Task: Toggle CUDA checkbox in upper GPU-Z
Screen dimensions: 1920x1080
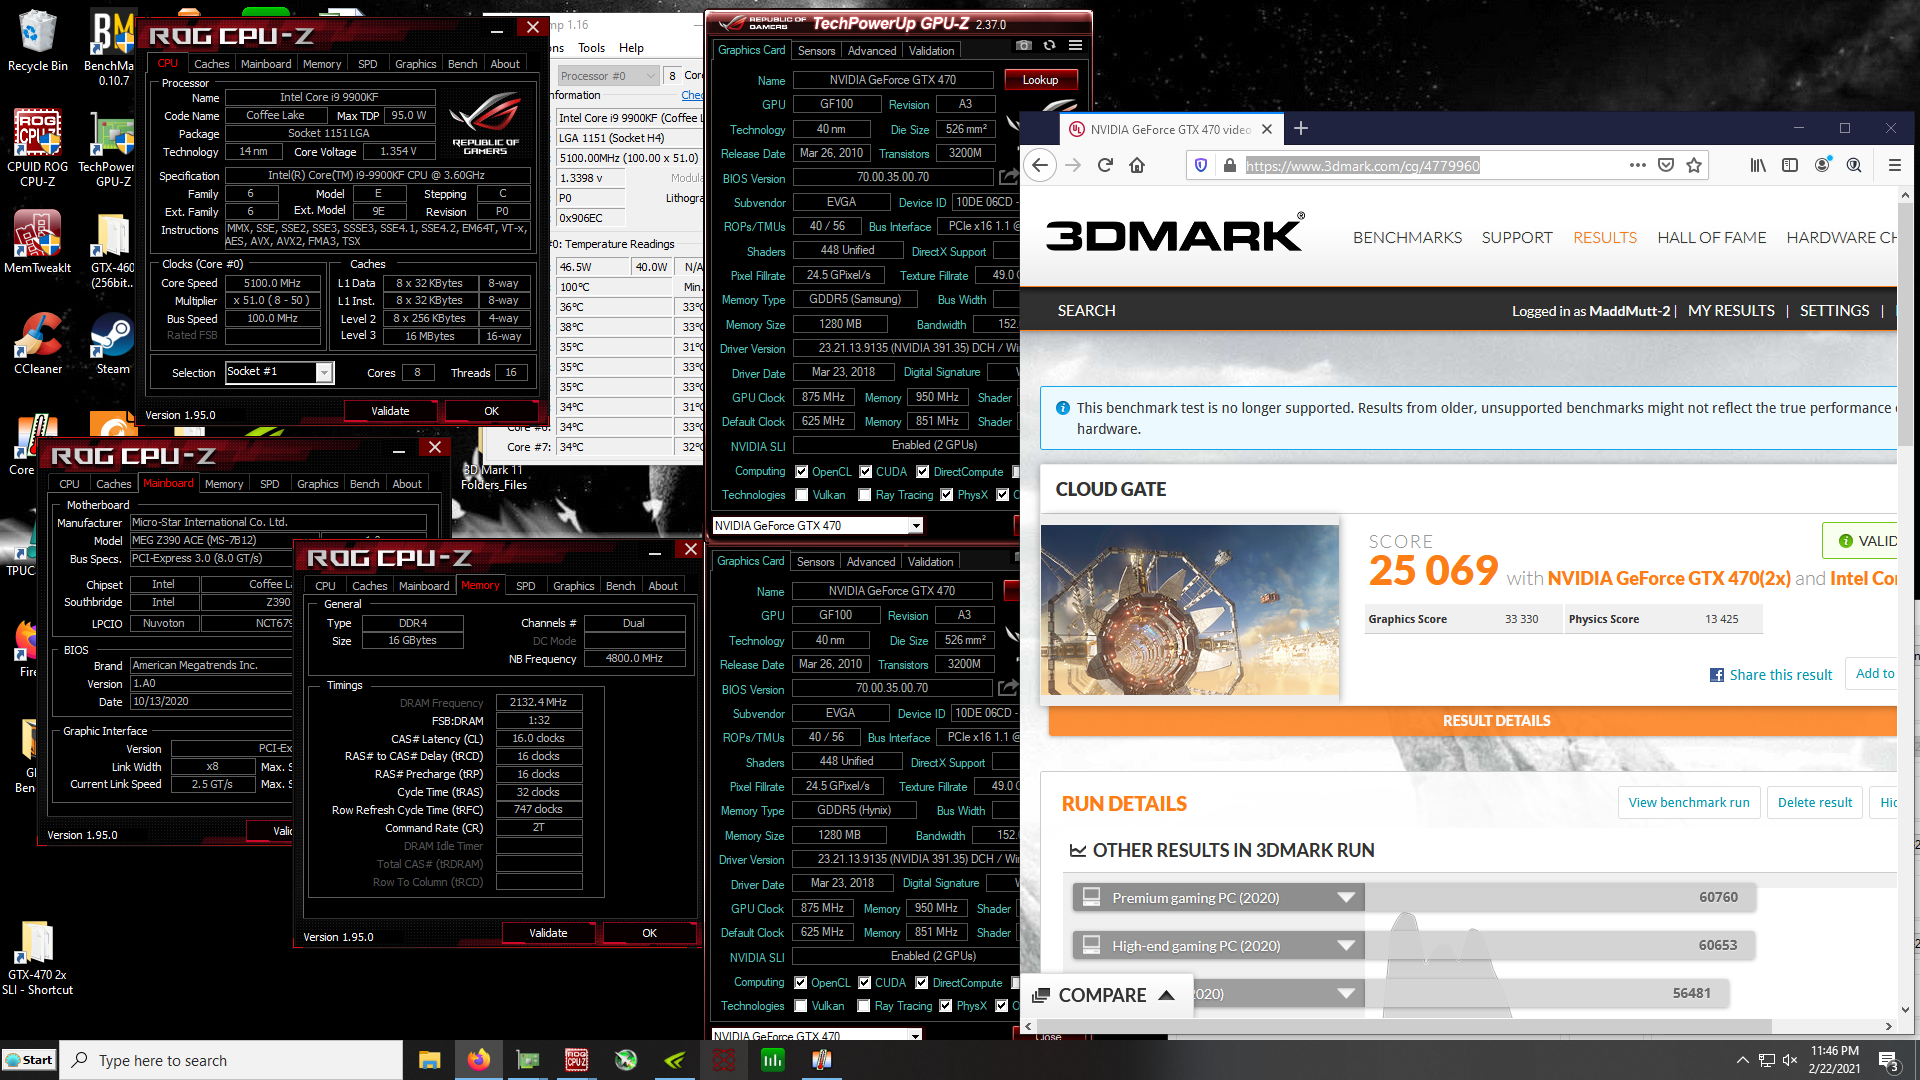Action: [x=865, y=472]
